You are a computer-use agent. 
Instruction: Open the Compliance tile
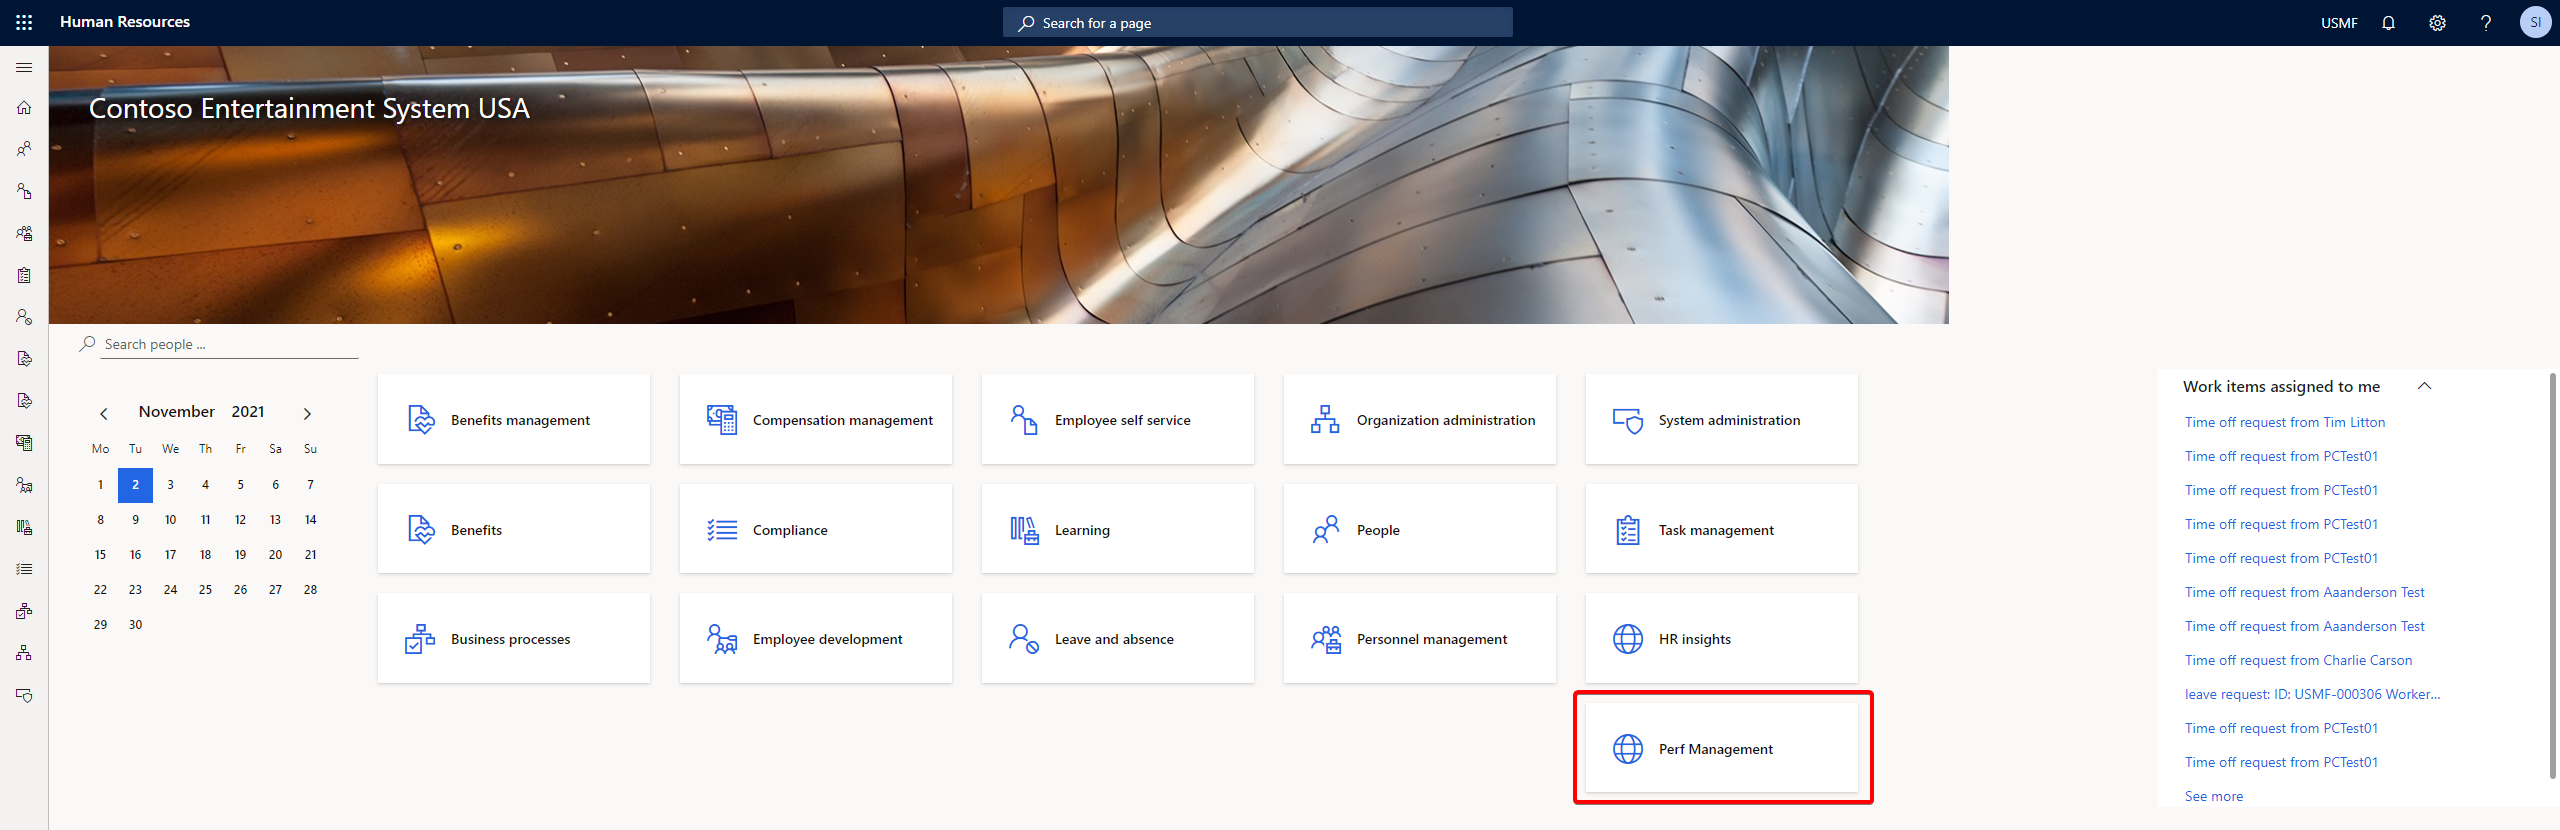click(x=816, y=529)
